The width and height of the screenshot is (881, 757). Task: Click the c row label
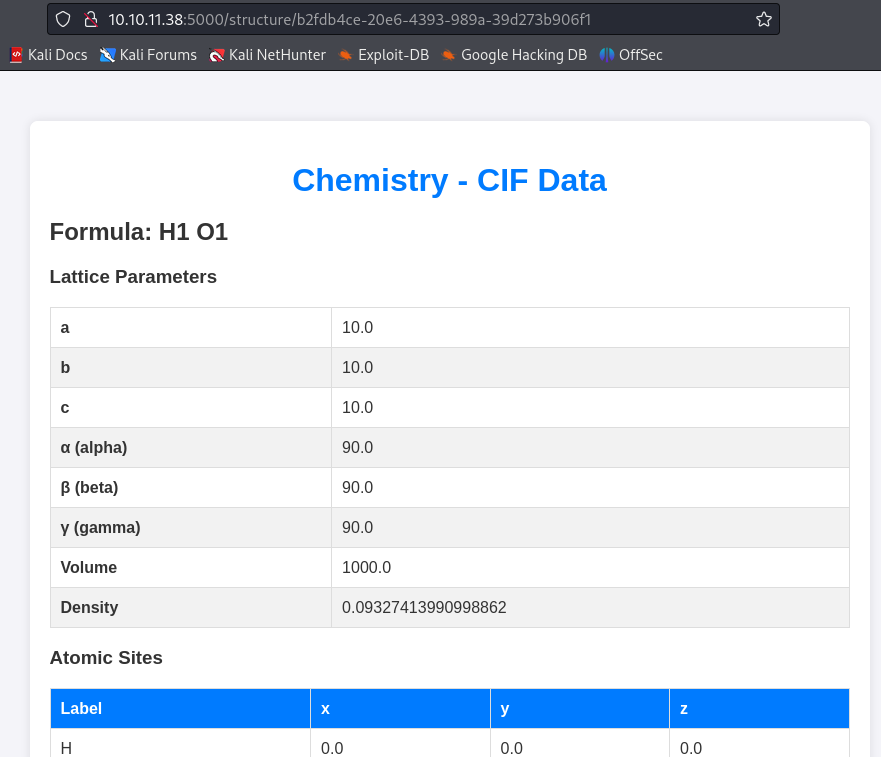pyautogui.click(x=65, y=407)
